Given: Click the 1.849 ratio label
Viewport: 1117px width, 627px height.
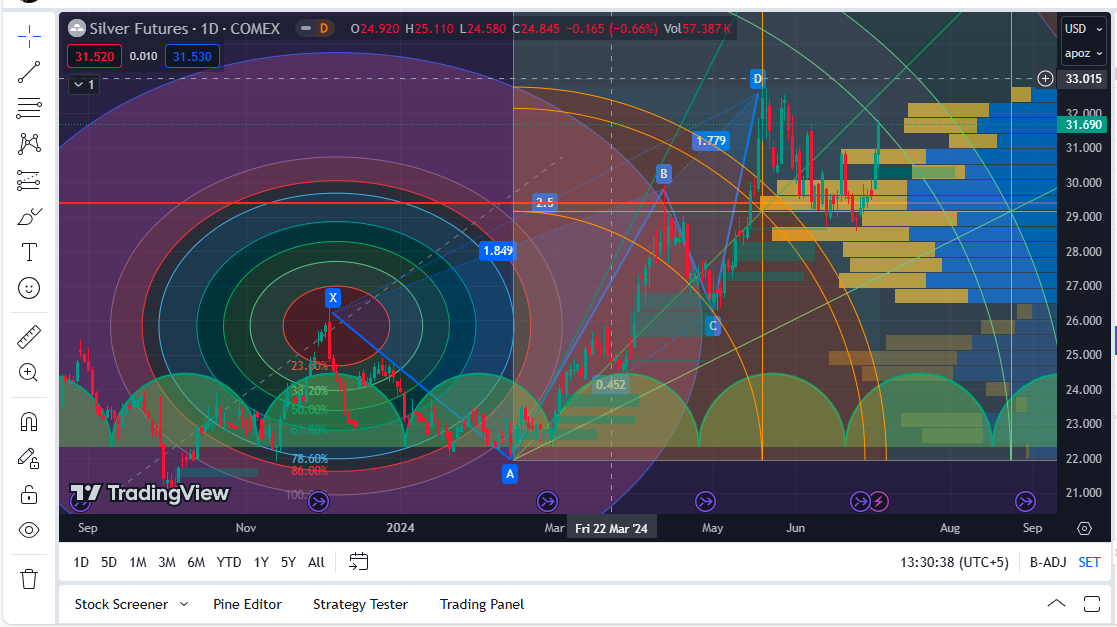Looking at the screenshot, I should [x=497, y=250].
